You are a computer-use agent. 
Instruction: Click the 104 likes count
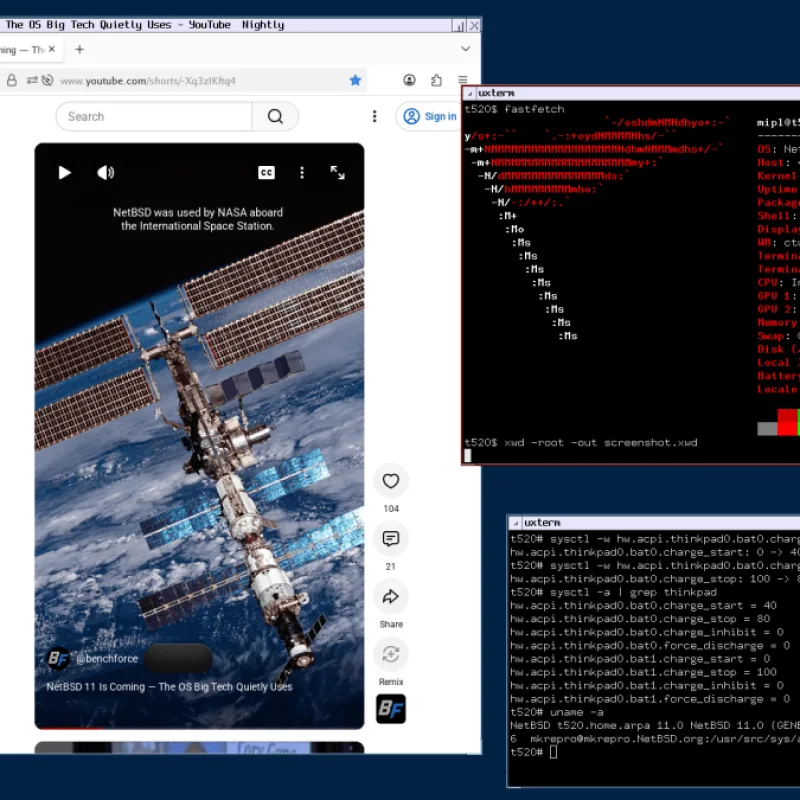click(x=391, y=509)
